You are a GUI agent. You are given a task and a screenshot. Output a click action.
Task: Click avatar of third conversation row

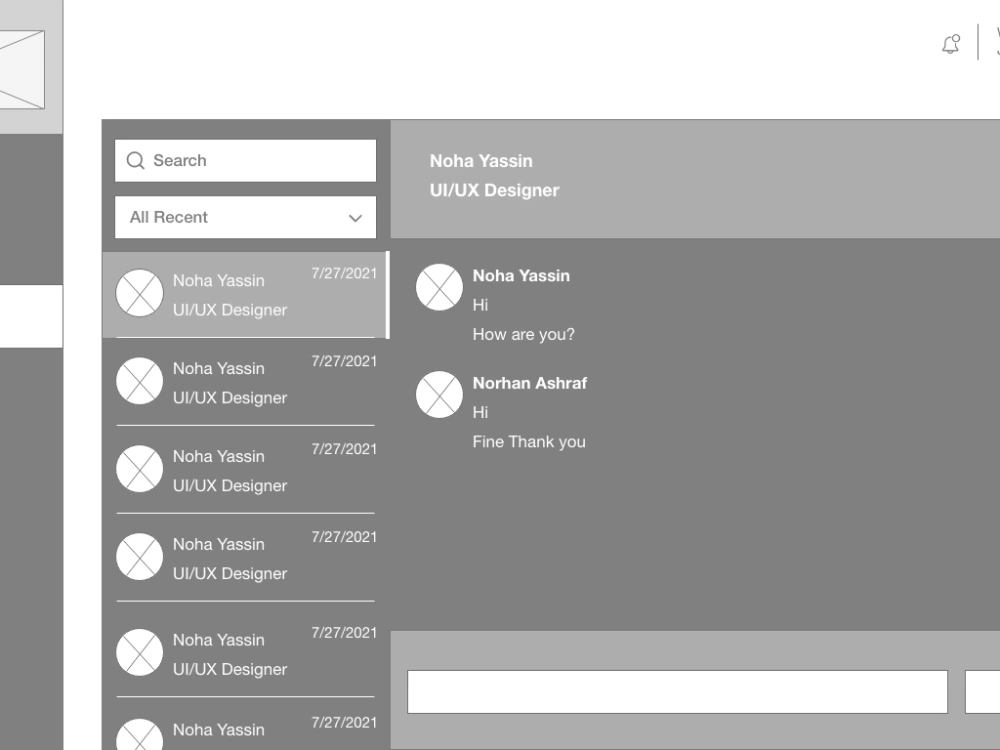140,469
